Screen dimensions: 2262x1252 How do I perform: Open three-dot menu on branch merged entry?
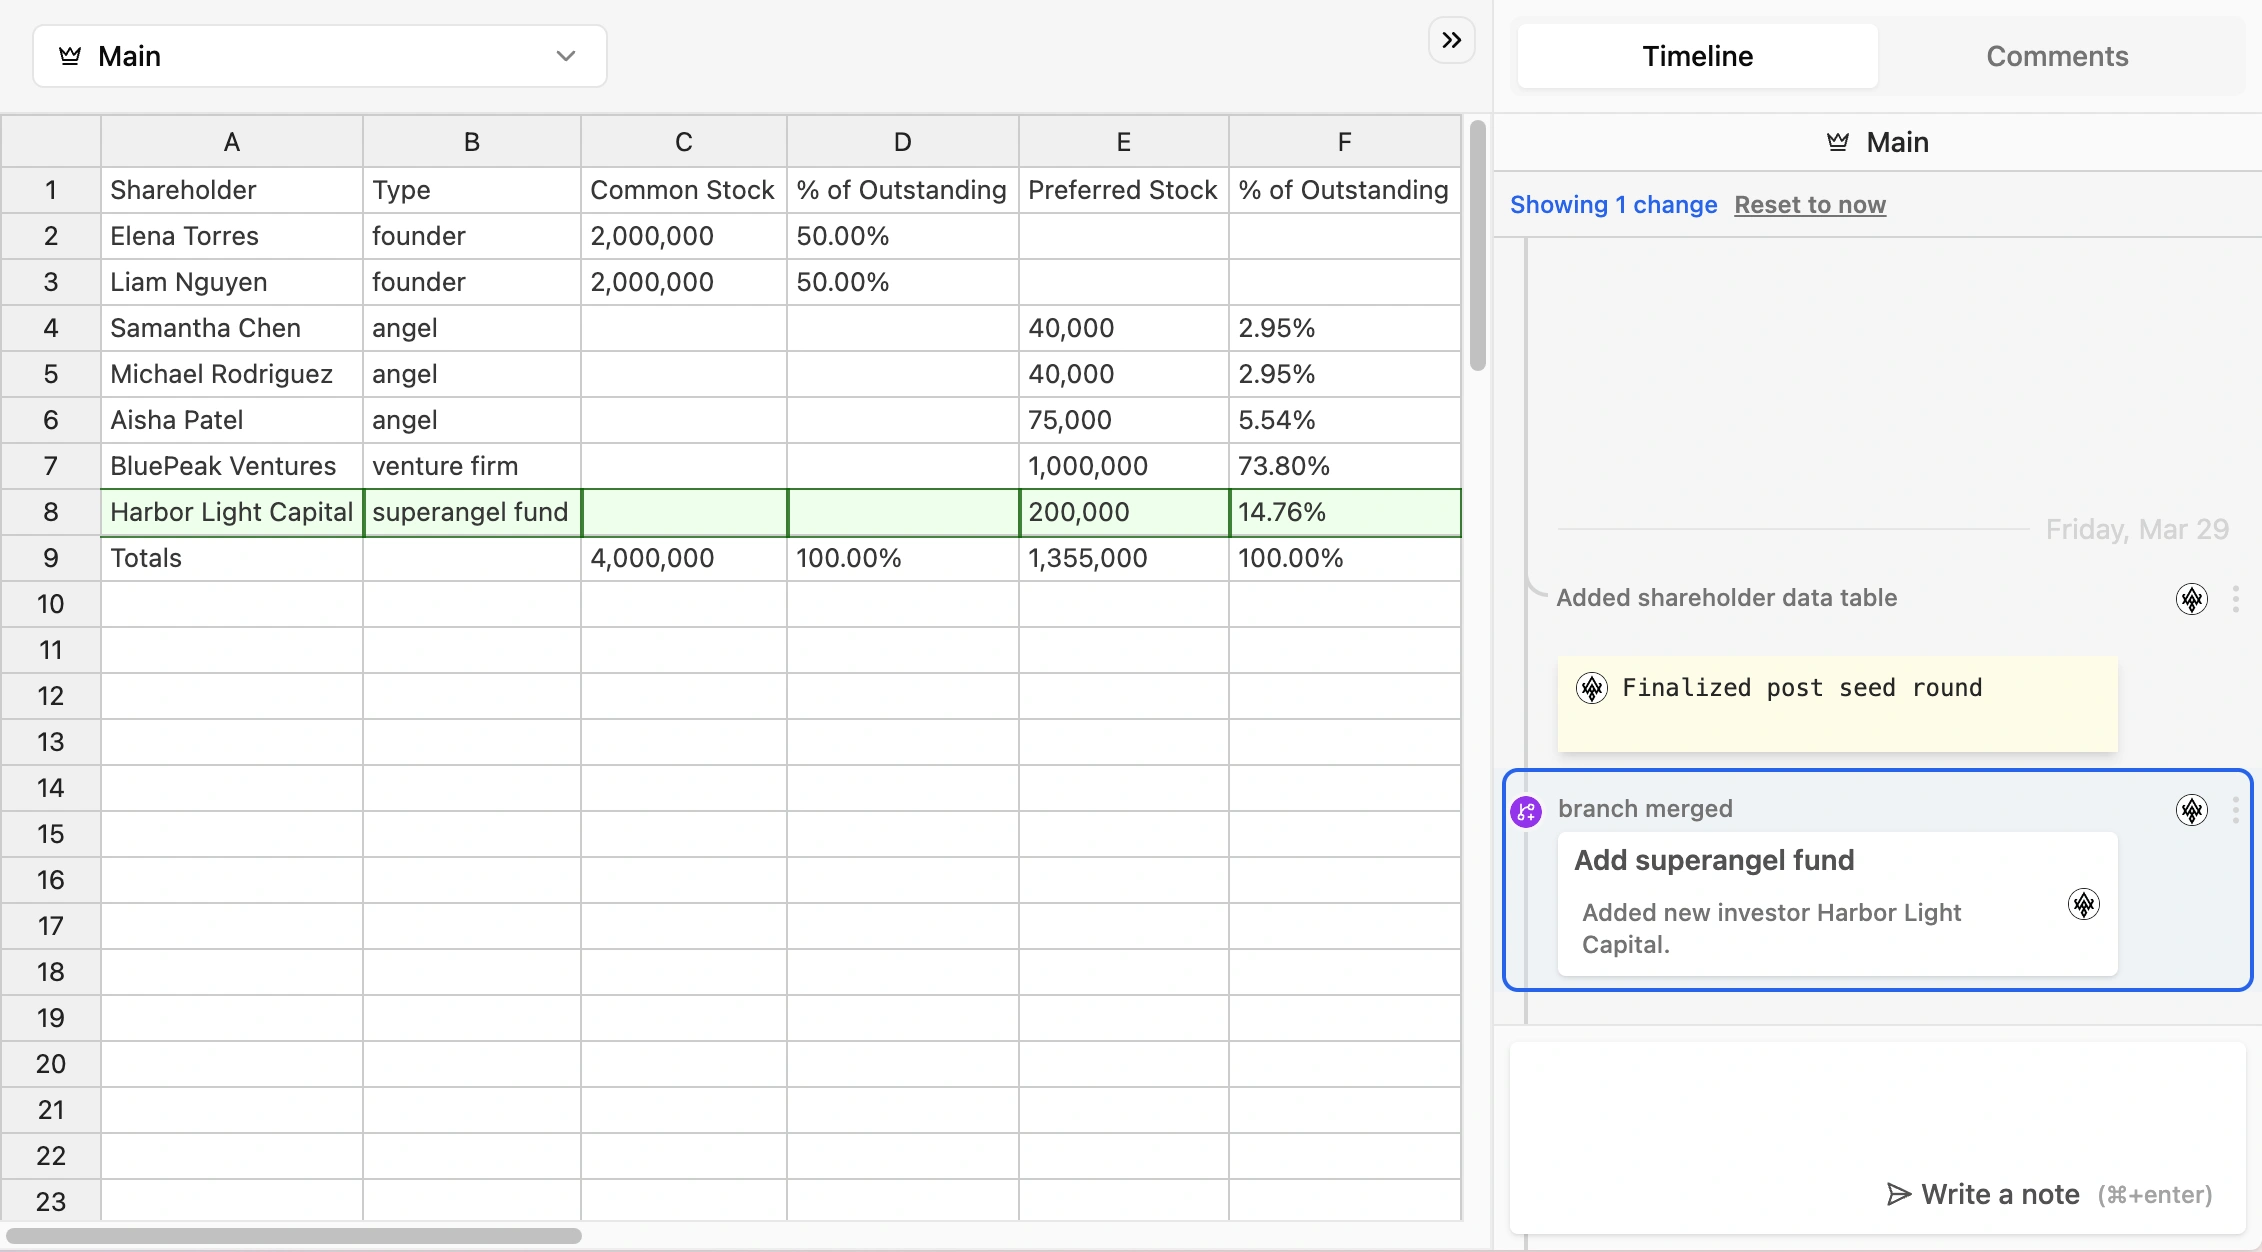click(2235, 810)
